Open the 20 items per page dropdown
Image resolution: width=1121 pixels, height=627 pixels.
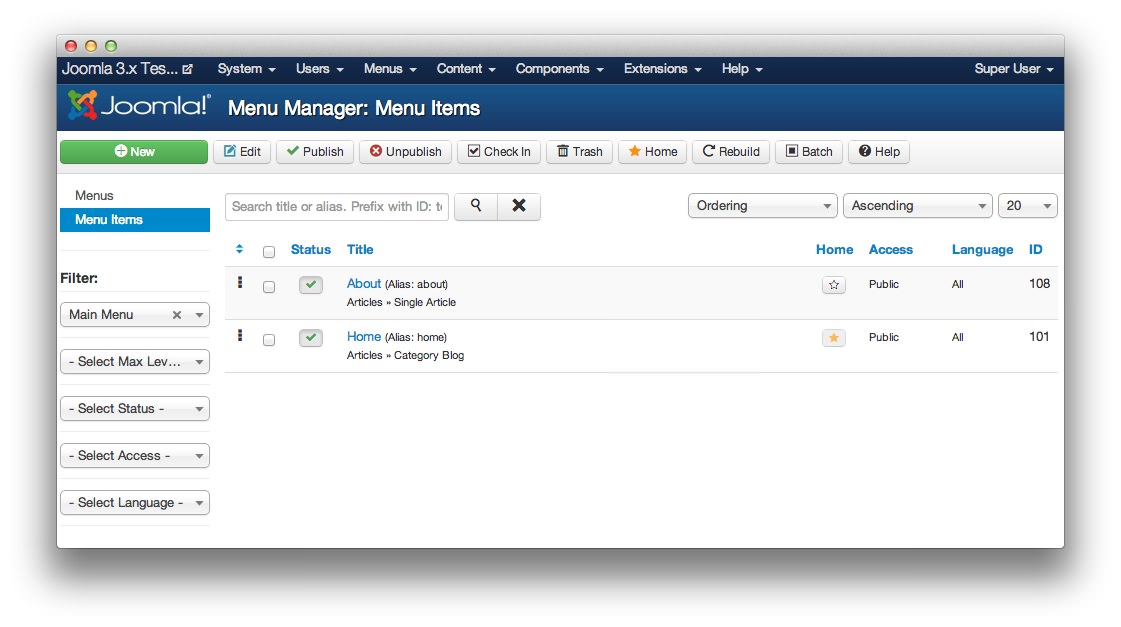[x=1027, y=205]
